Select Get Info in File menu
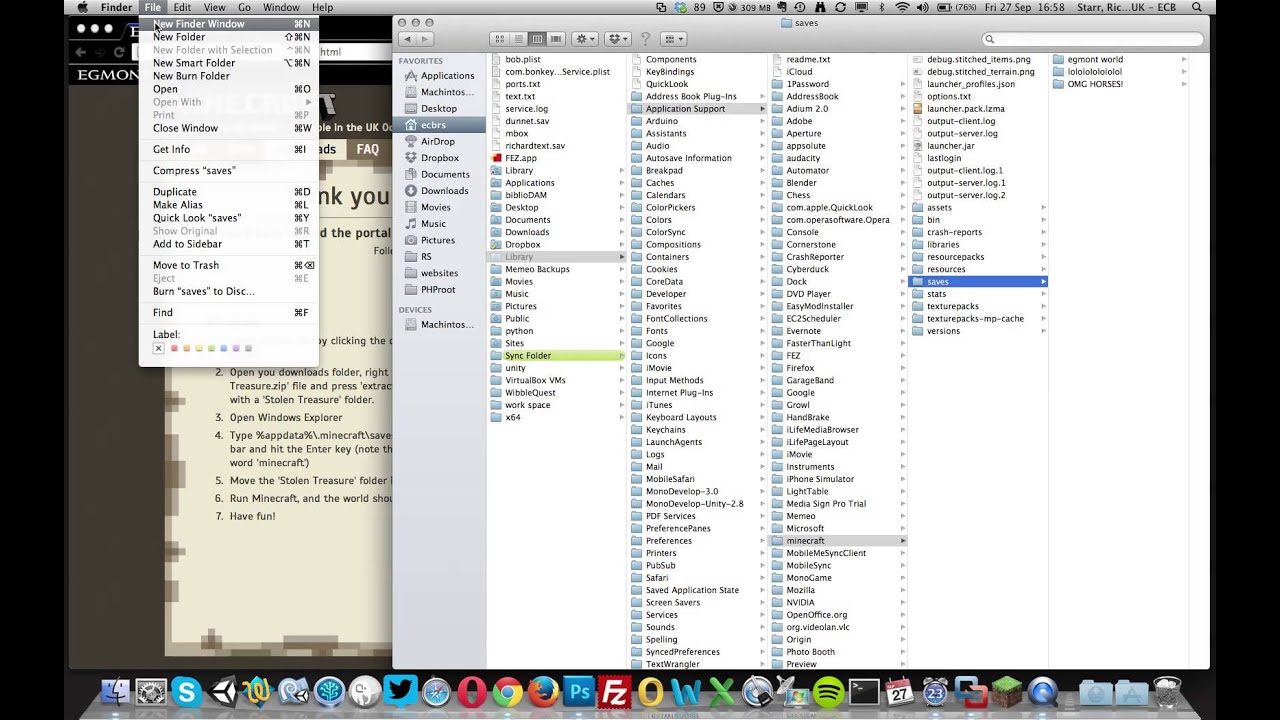 click(229, 150)
